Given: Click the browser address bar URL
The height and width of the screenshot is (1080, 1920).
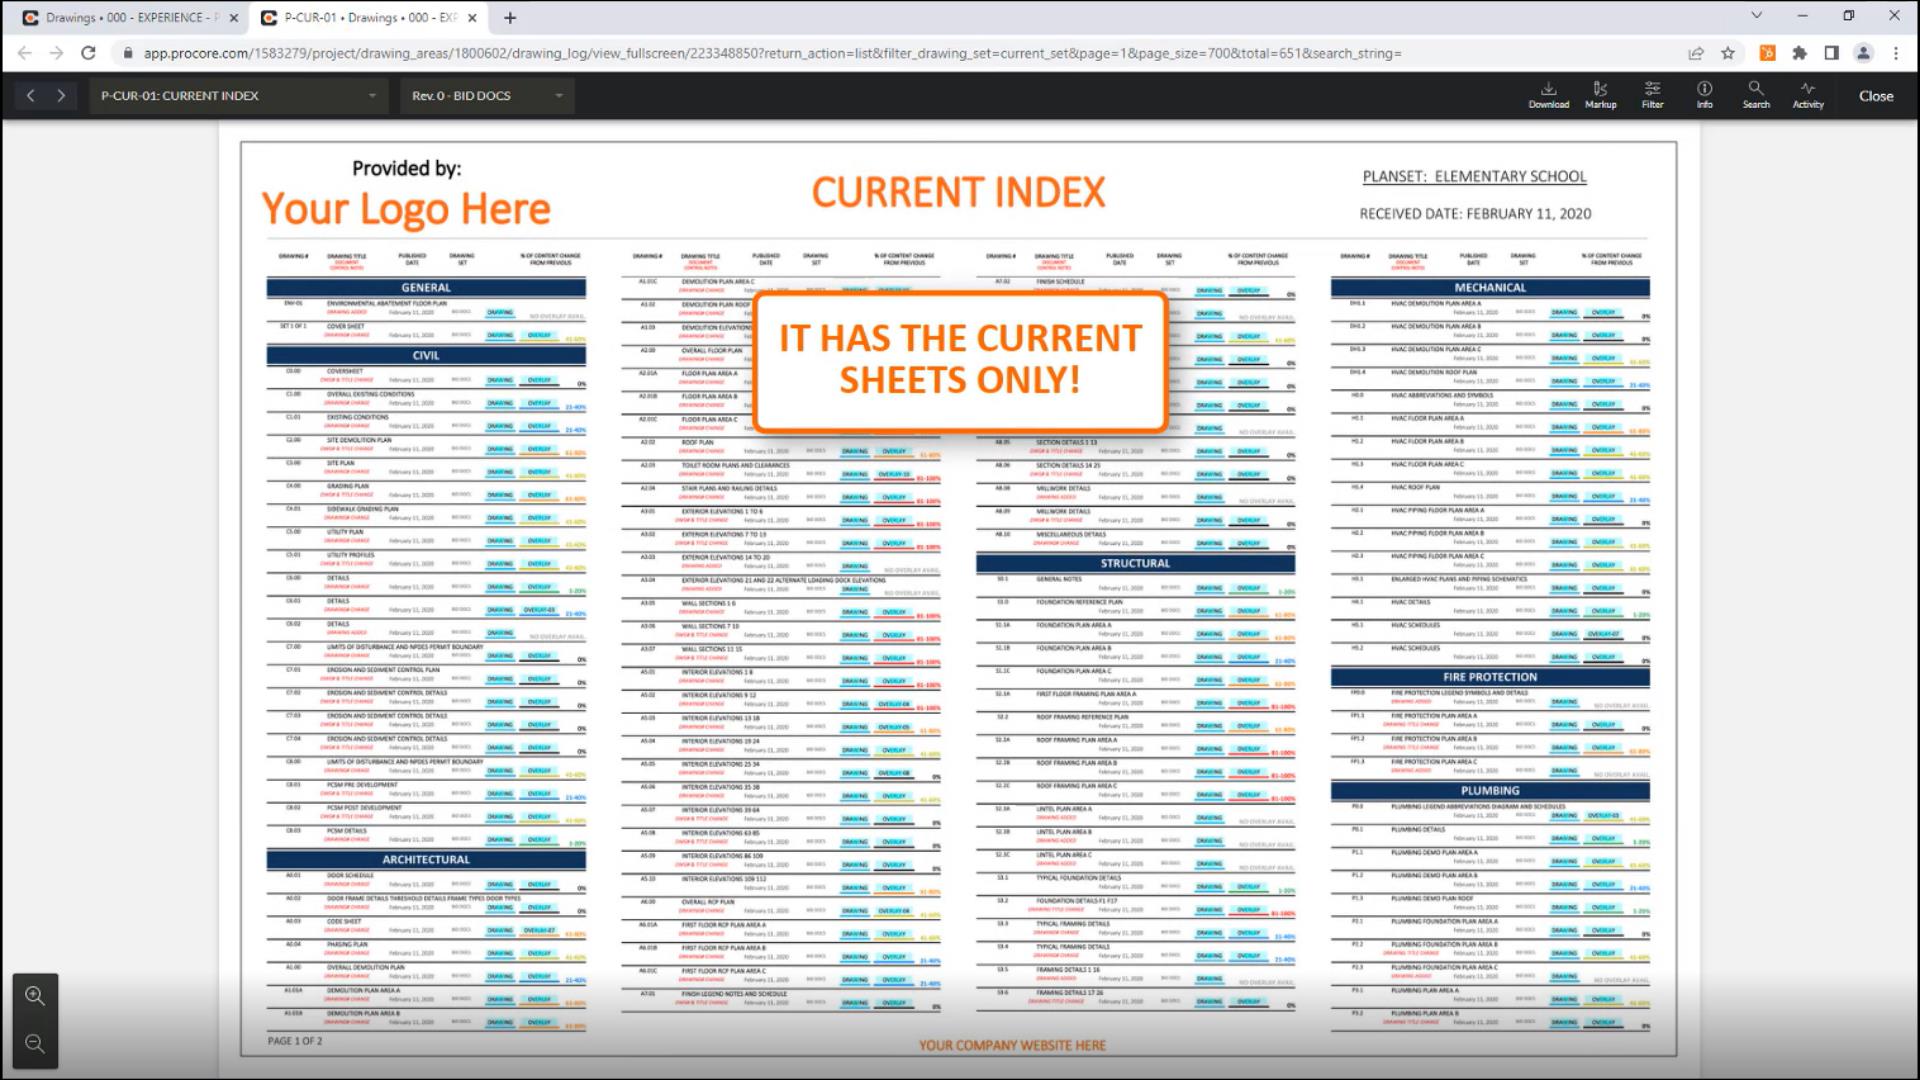Looking at the screenshot, I should click(x=770, y=53).
